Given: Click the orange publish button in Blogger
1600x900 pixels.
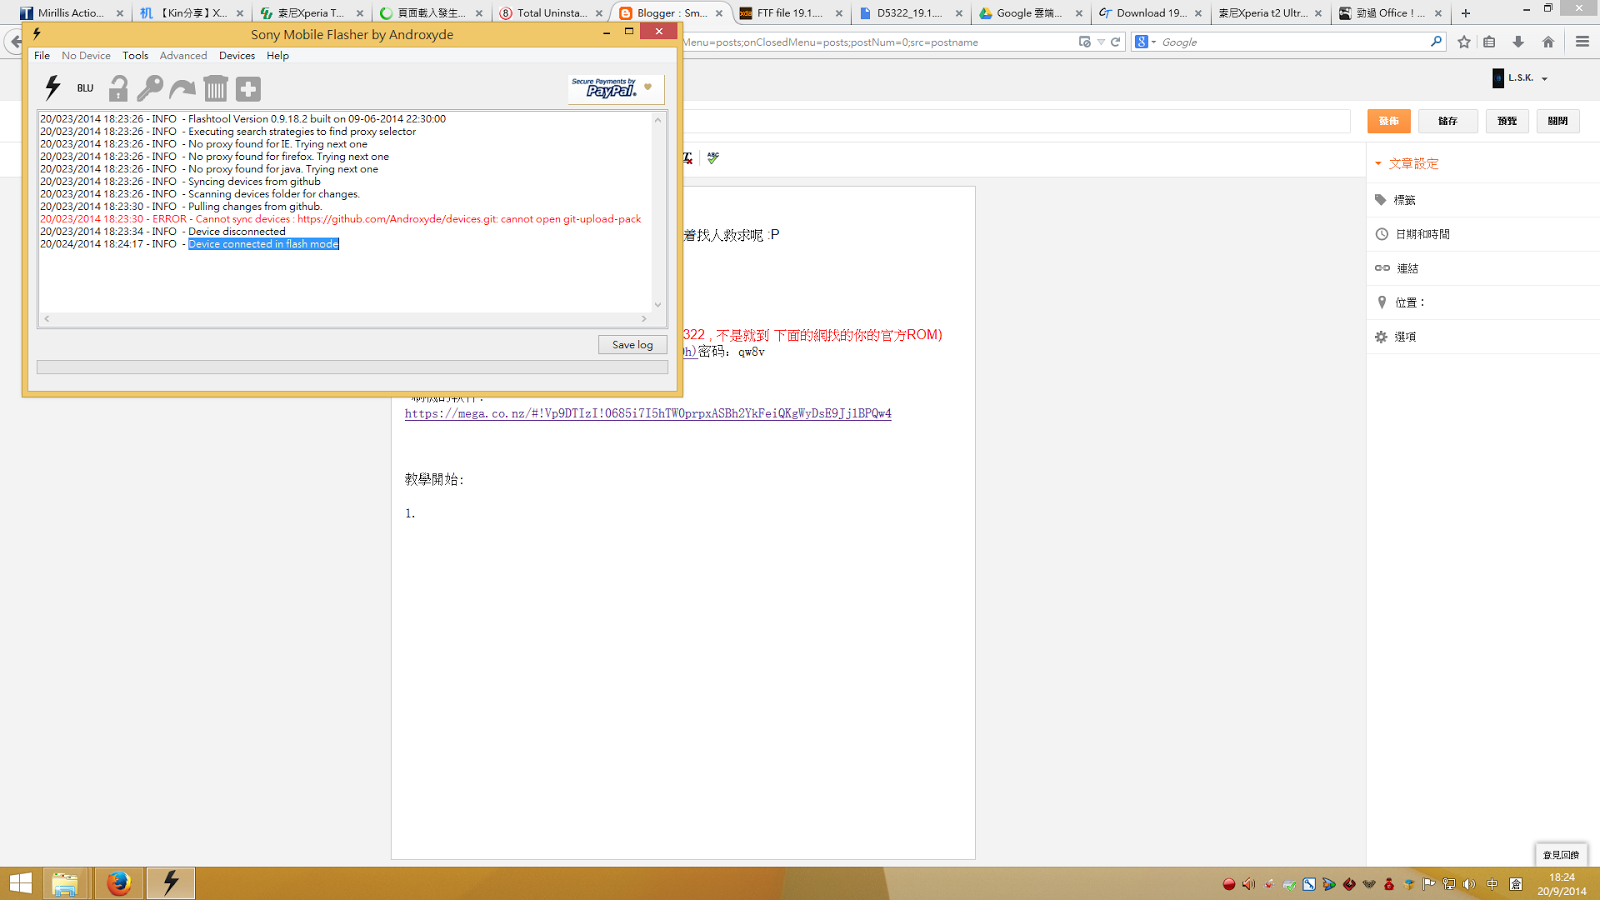Looking at the screenshot, I should [1389, 121].
